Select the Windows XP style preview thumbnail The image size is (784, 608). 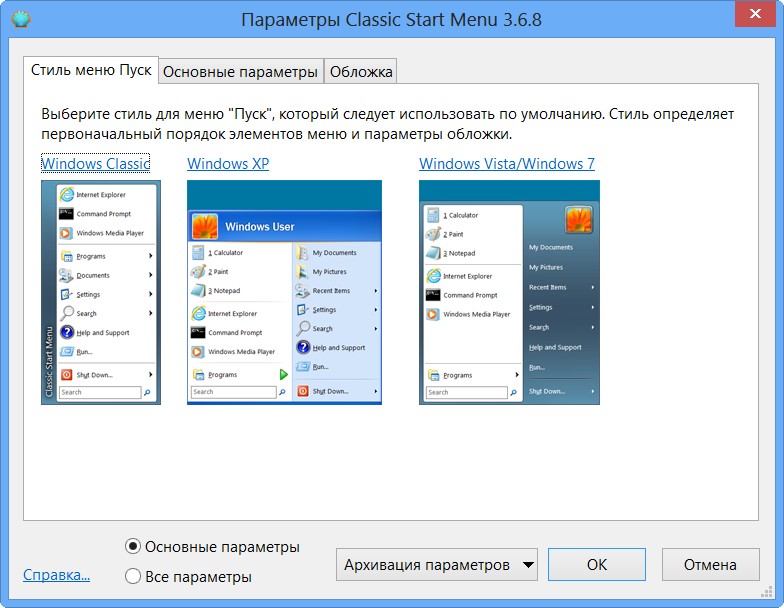[x=284, y=293]
